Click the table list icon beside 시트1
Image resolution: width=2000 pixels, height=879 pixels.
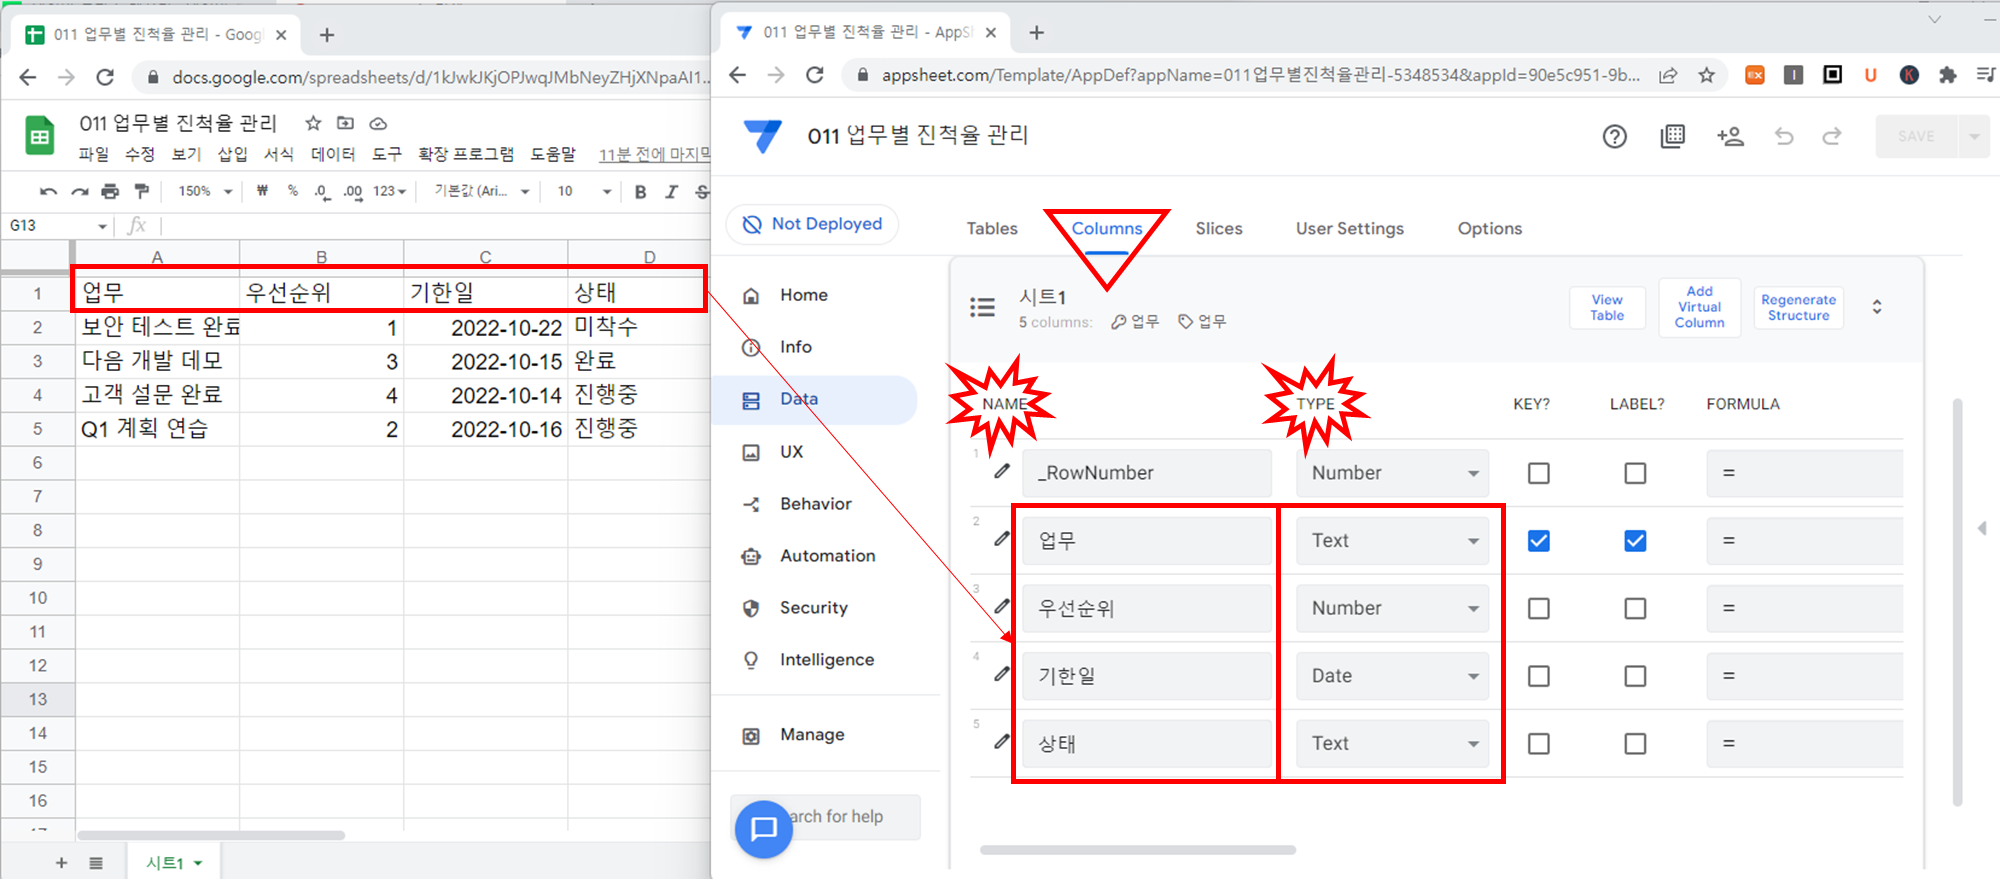[x=982, y=307]
